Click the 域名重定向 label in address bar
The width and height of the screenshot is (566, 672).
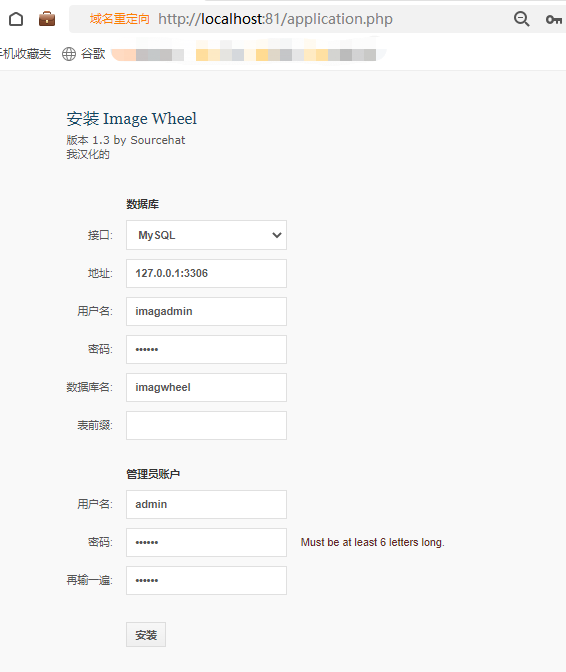click(x=120, y=19)
